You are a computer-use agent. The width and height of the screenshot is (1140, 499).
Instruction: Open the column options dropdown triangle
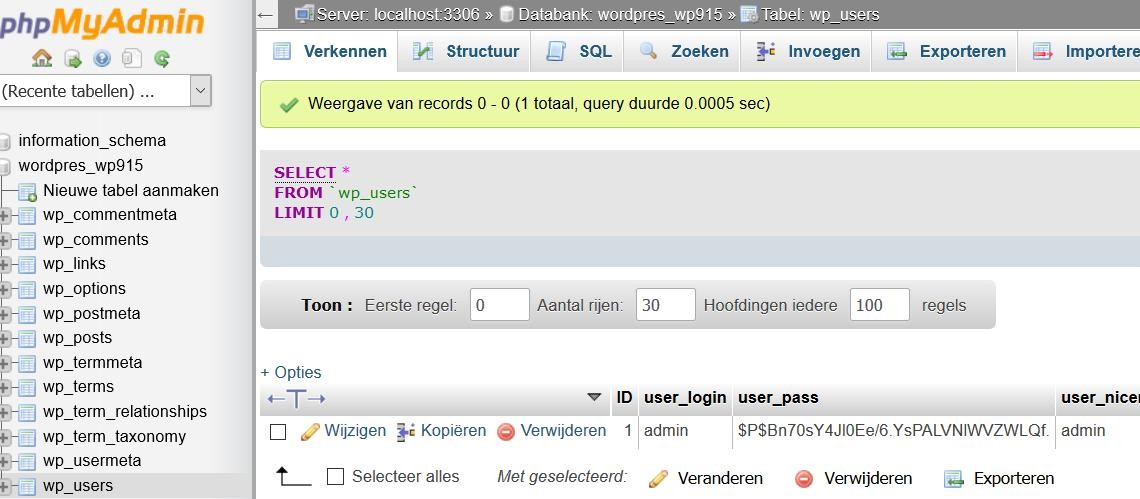point(594,397)
